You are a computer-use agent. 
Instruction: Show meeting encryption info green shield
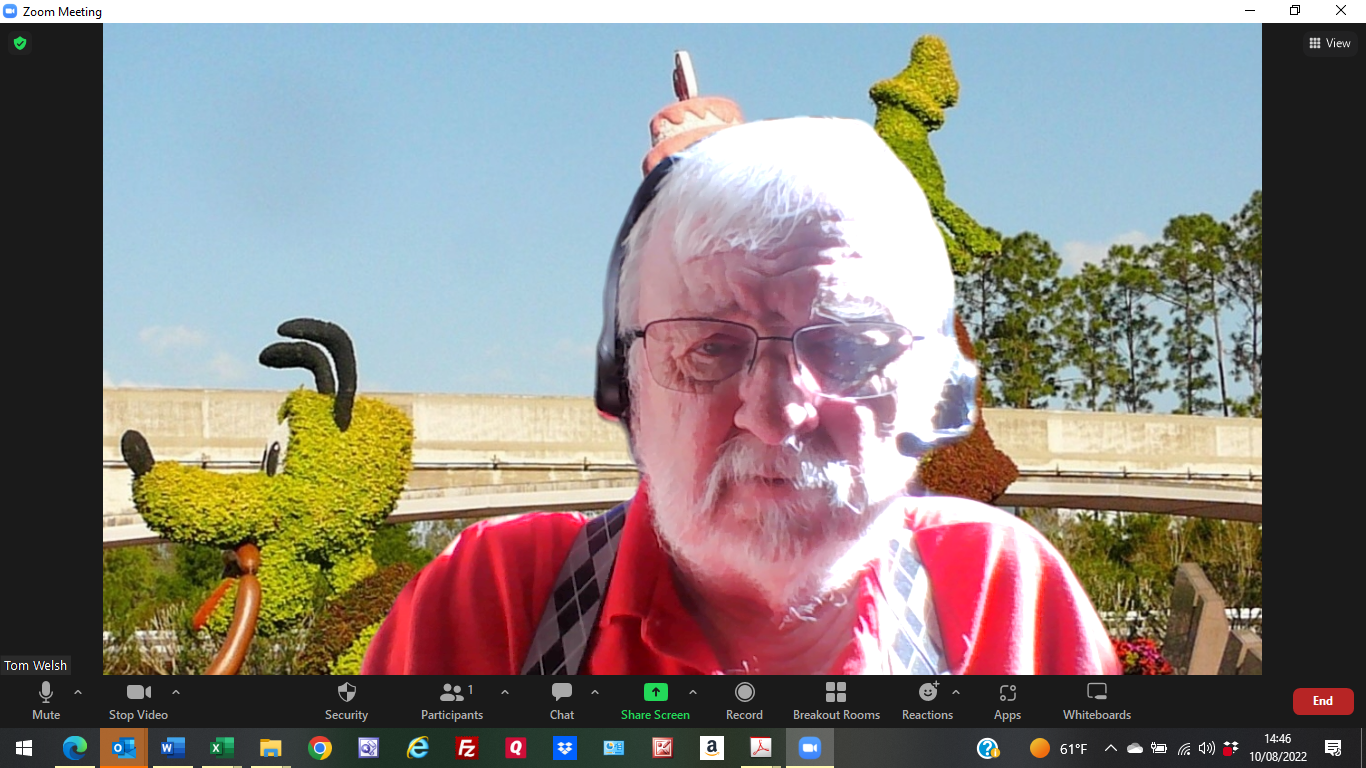pos(19,43)
